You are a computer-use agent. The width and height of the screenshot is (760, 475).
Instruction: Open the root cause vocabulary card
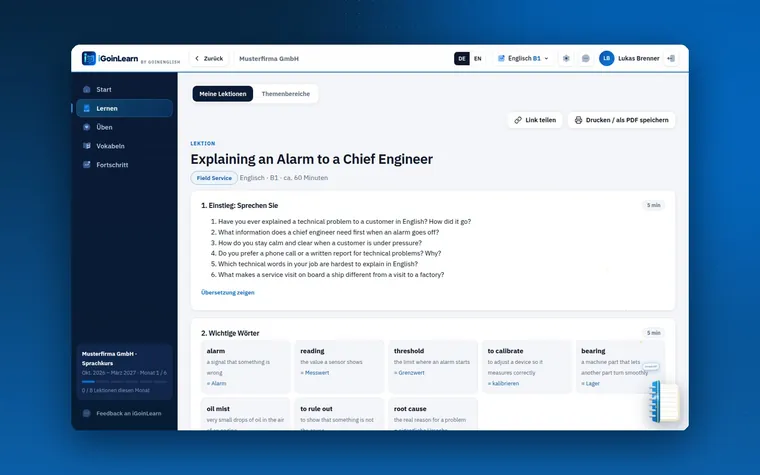coord(433,414)
